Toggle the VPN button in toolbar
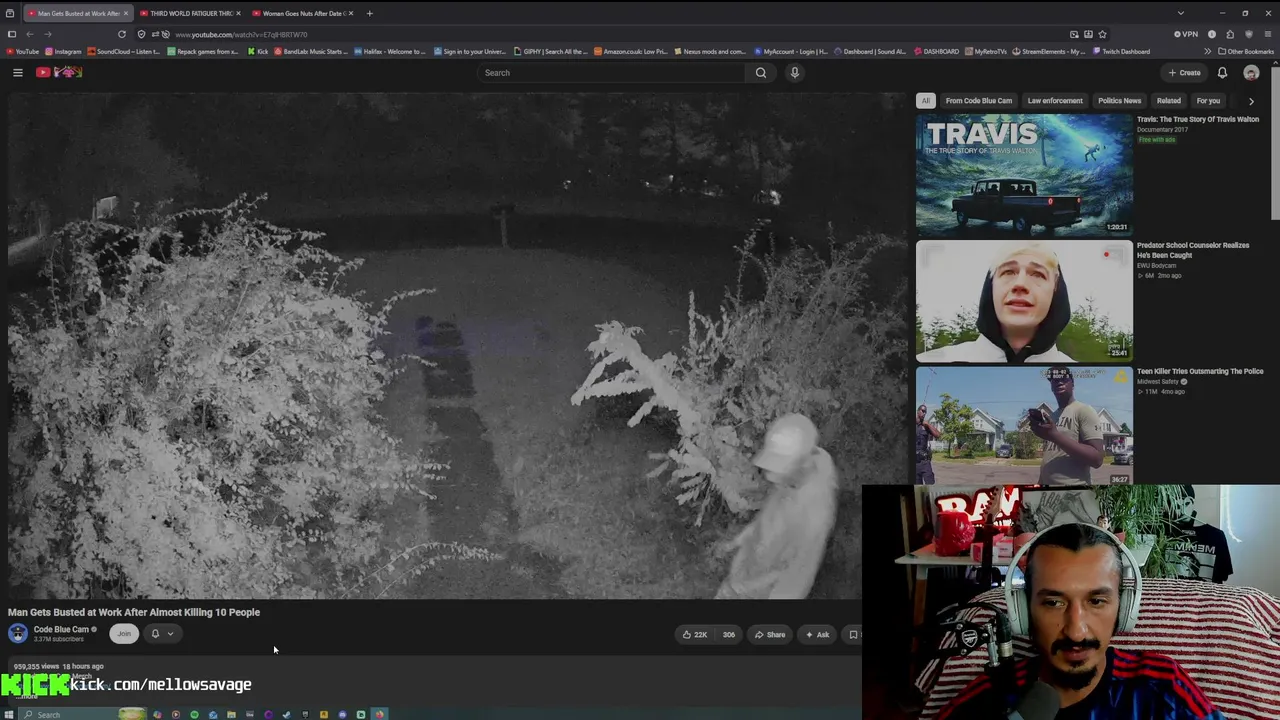1280x720 pixels. [x=1186, y=34]
